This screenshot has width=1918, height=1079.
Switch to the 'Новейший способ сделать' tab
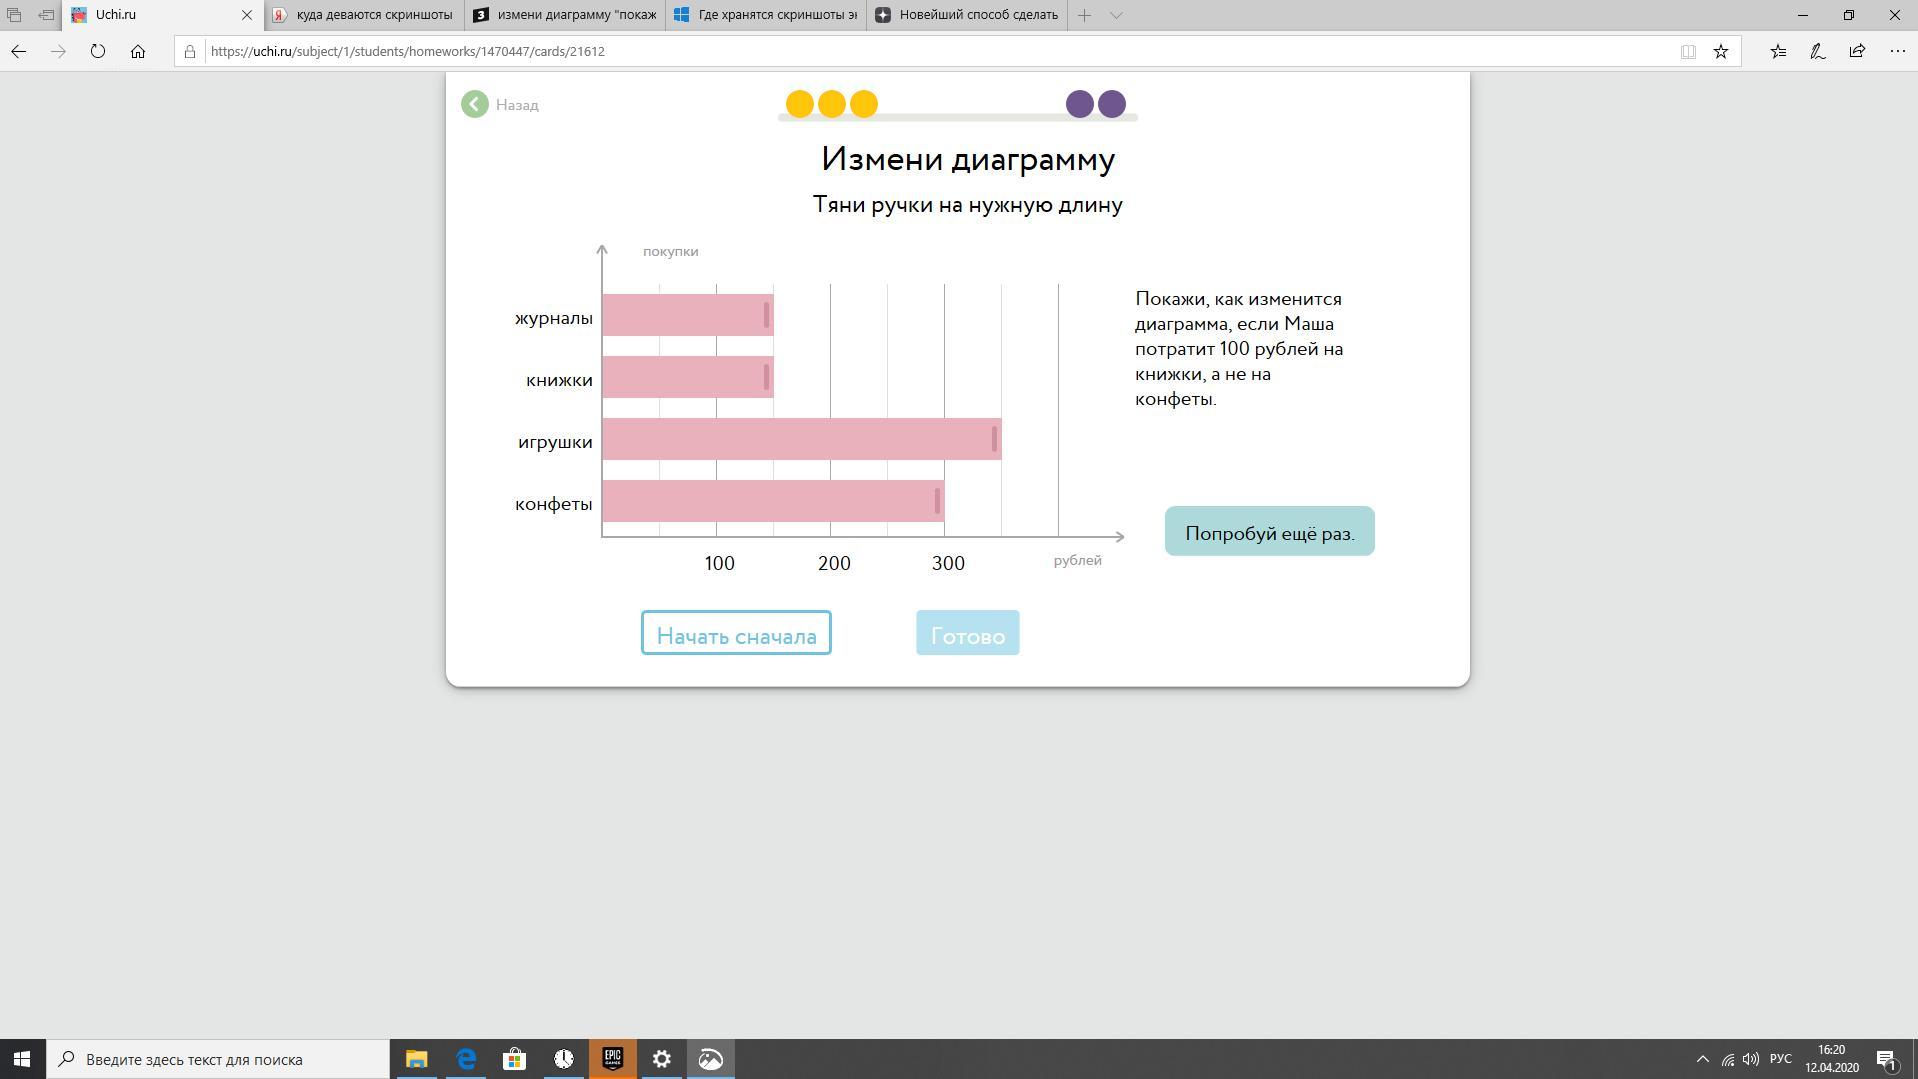tap(967, 15)
